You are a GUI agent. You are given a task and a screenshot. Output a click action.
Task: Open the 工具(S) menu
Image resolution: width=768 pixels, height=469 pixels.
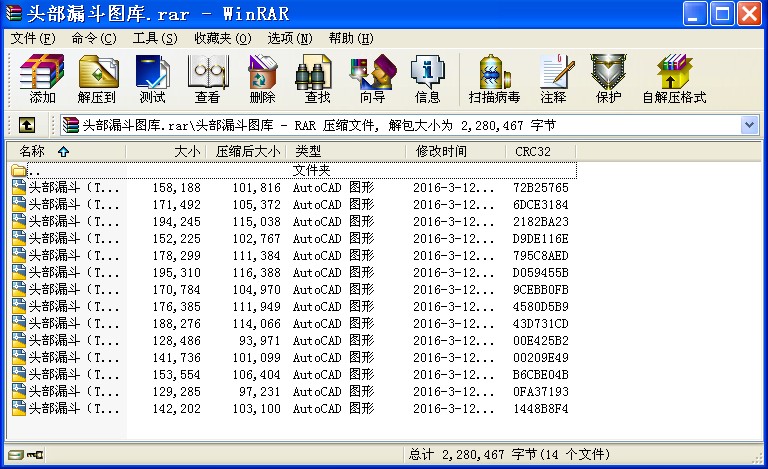155,38
